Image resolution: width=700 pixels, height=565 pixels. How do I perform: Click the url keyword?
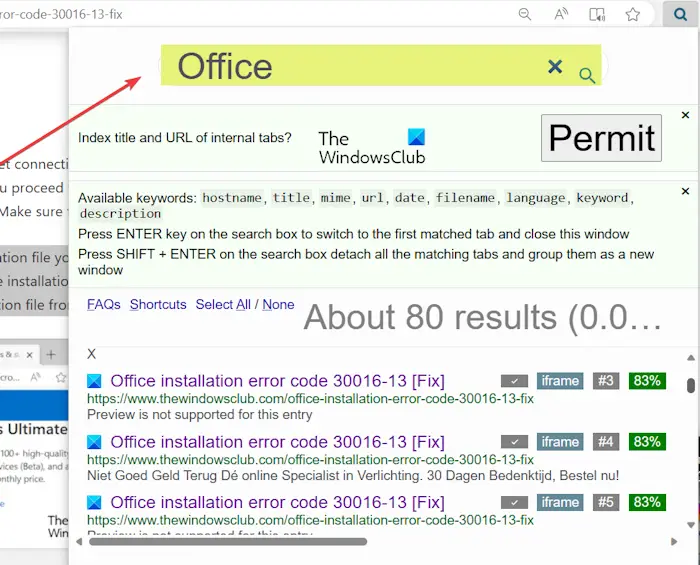373,198
